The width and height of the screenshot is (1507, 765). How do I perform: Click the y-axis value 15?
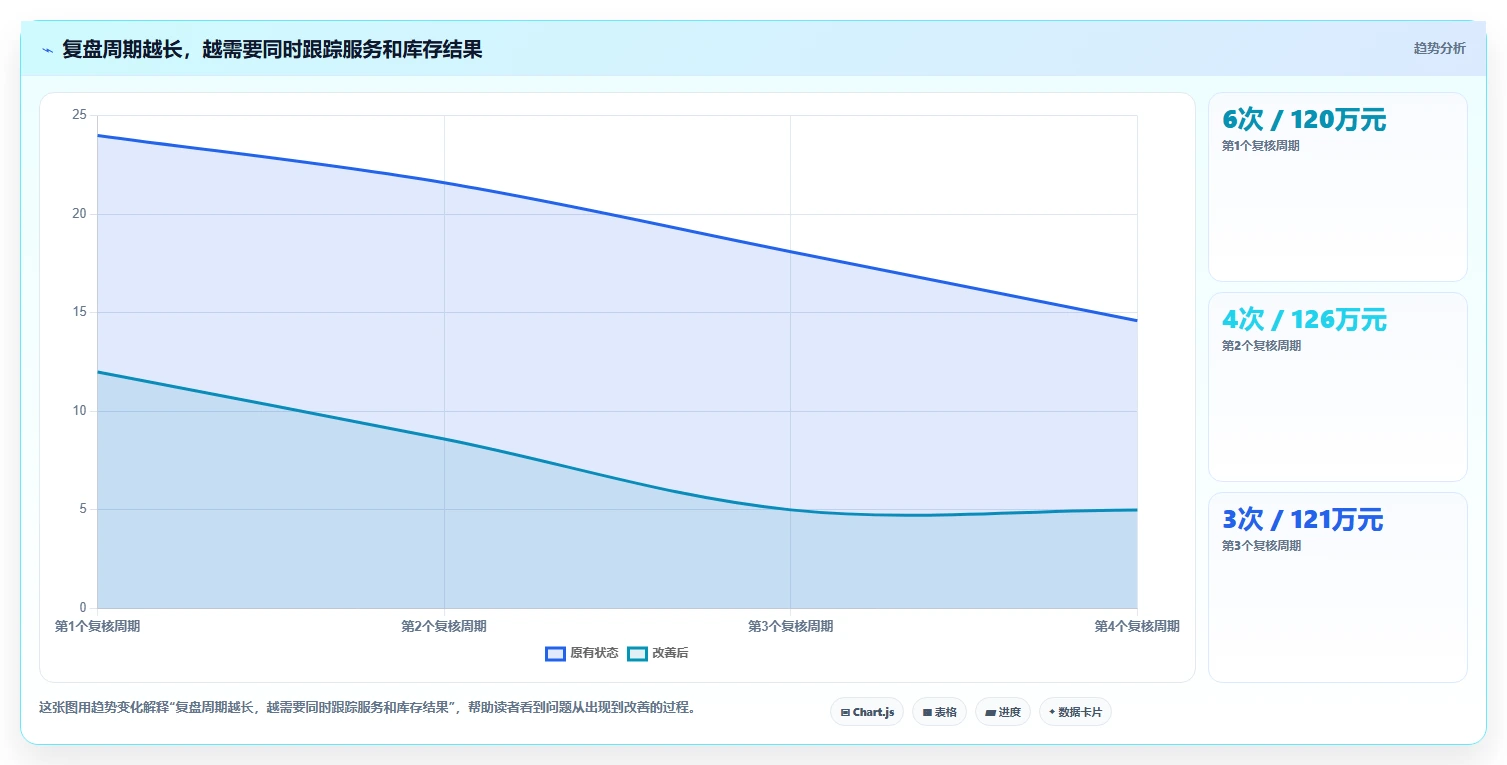pos(80,312)
